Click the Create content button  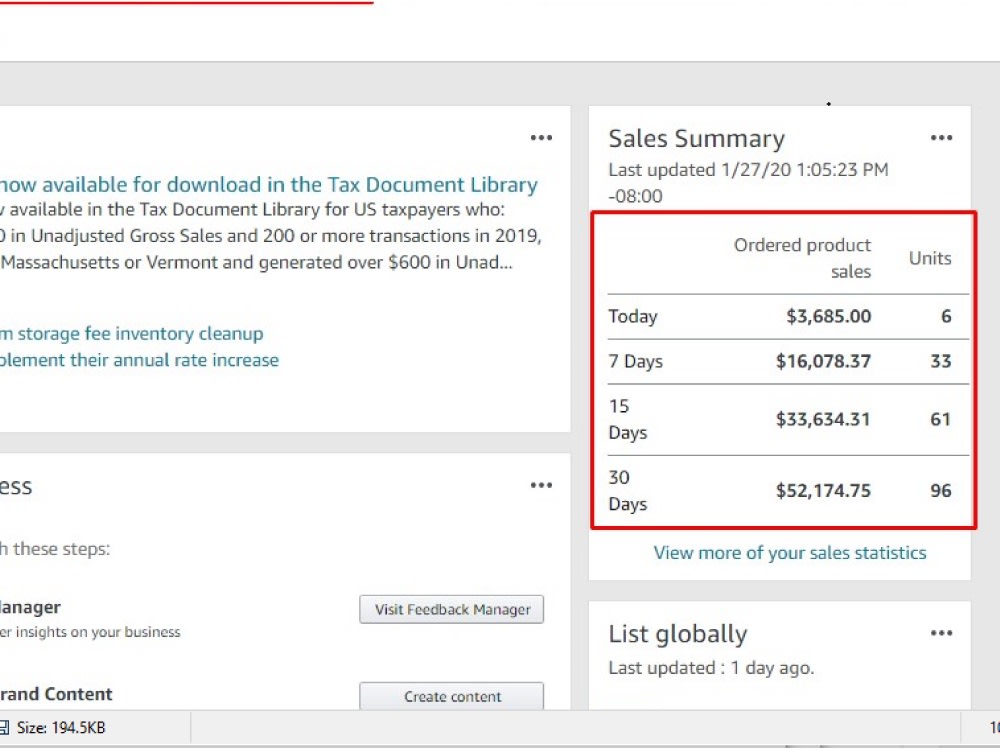[452, 696]
